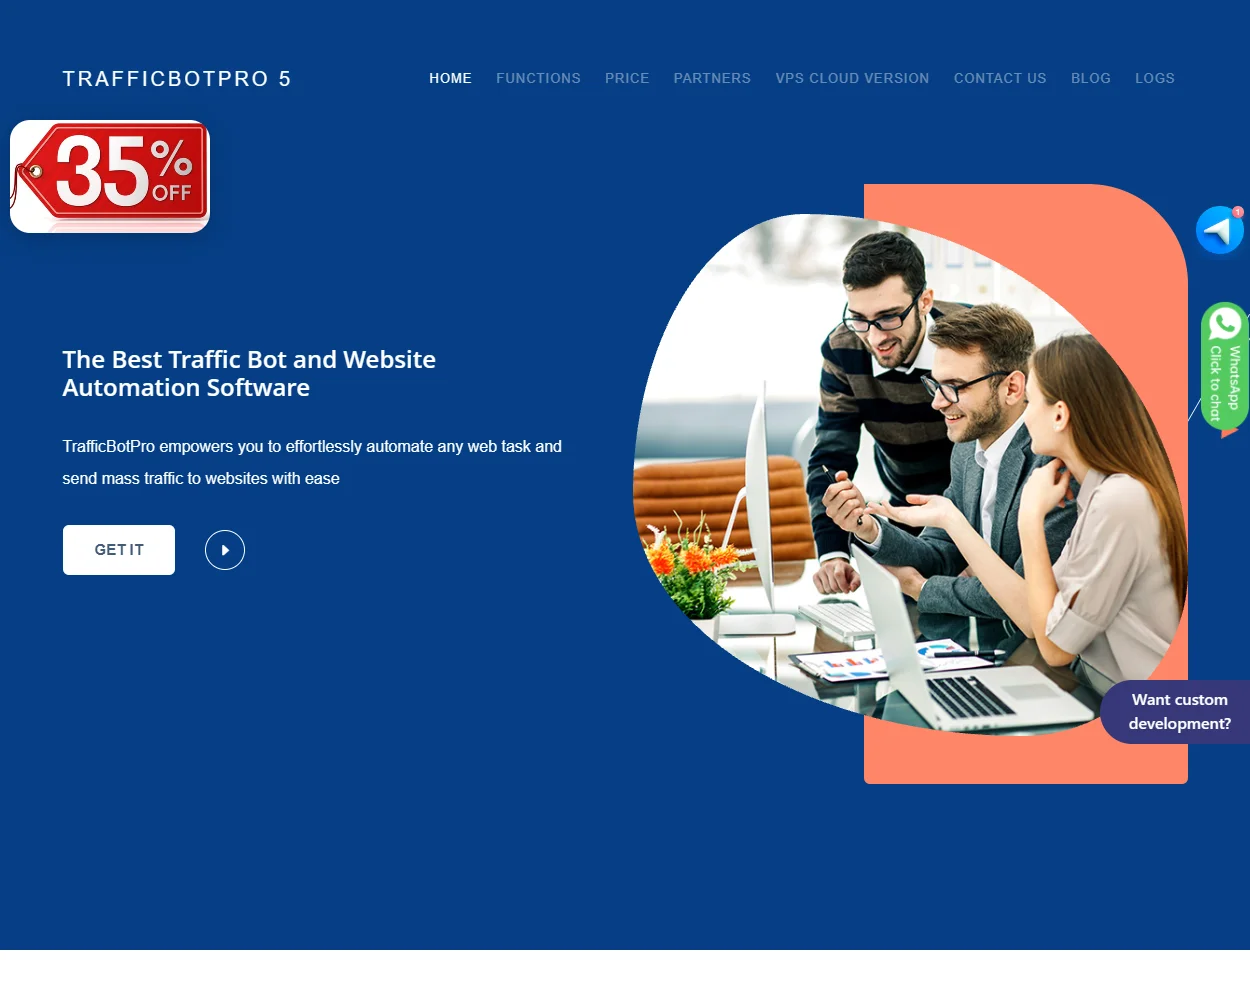Open the BLOG menu entry
Viewport: 1250px width, 1000px height.
(1091, 78)
